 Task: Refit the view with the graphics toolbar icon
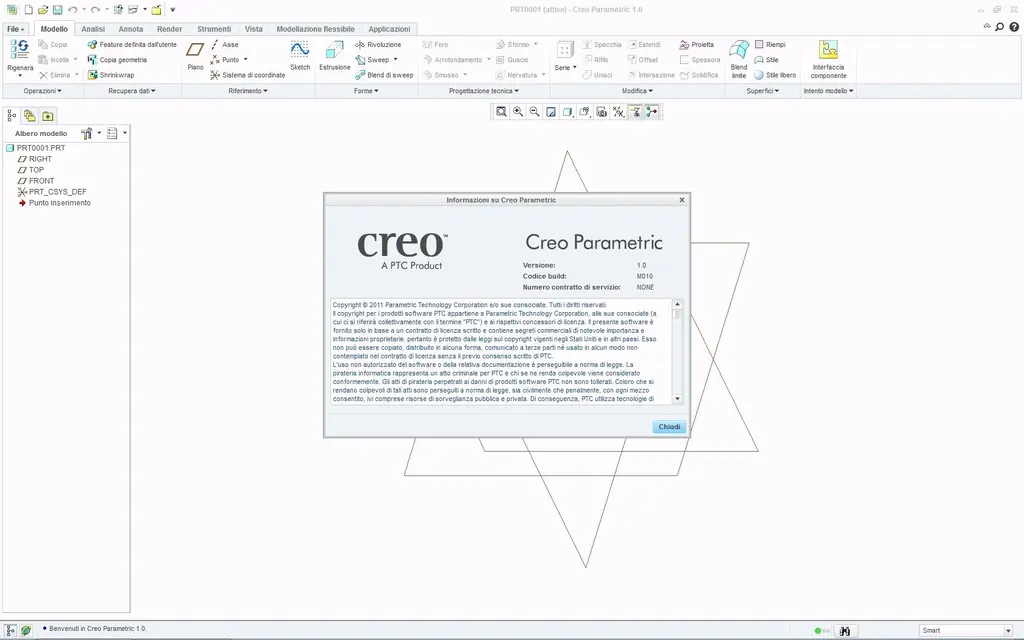[x=501, y=112]
